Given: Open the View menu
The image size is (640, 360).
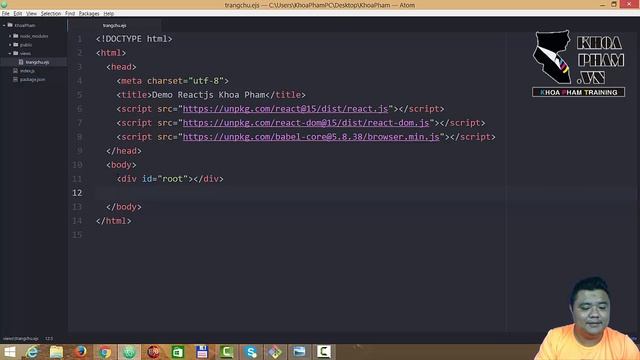Looking at the screenshot, I should pyautogui.click(x=31, y=13).
